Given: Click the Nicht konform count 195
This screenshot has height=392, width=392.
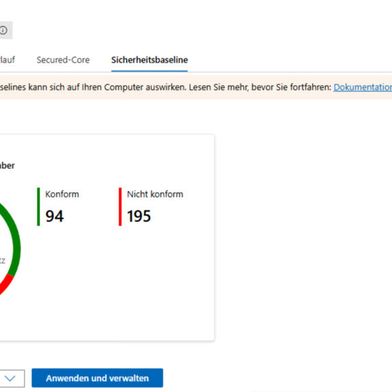Looking at the screenshot, I should [x=139, y=216].
